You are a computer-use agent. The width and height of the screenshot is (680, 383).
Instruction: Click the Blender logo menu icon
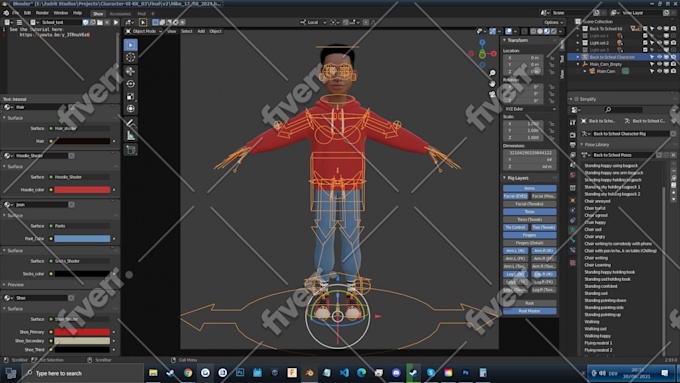click(x=6, y=13)
